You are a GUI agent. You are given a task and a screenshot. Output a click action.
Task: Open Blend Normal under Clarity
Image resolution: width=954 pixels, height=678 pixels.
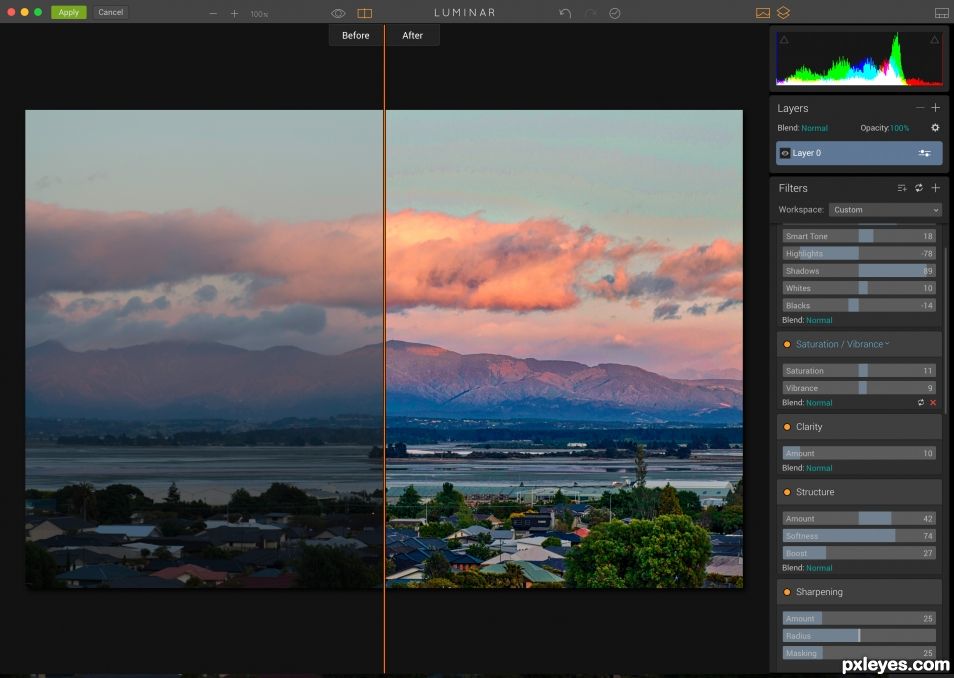[x=819, y=468]
